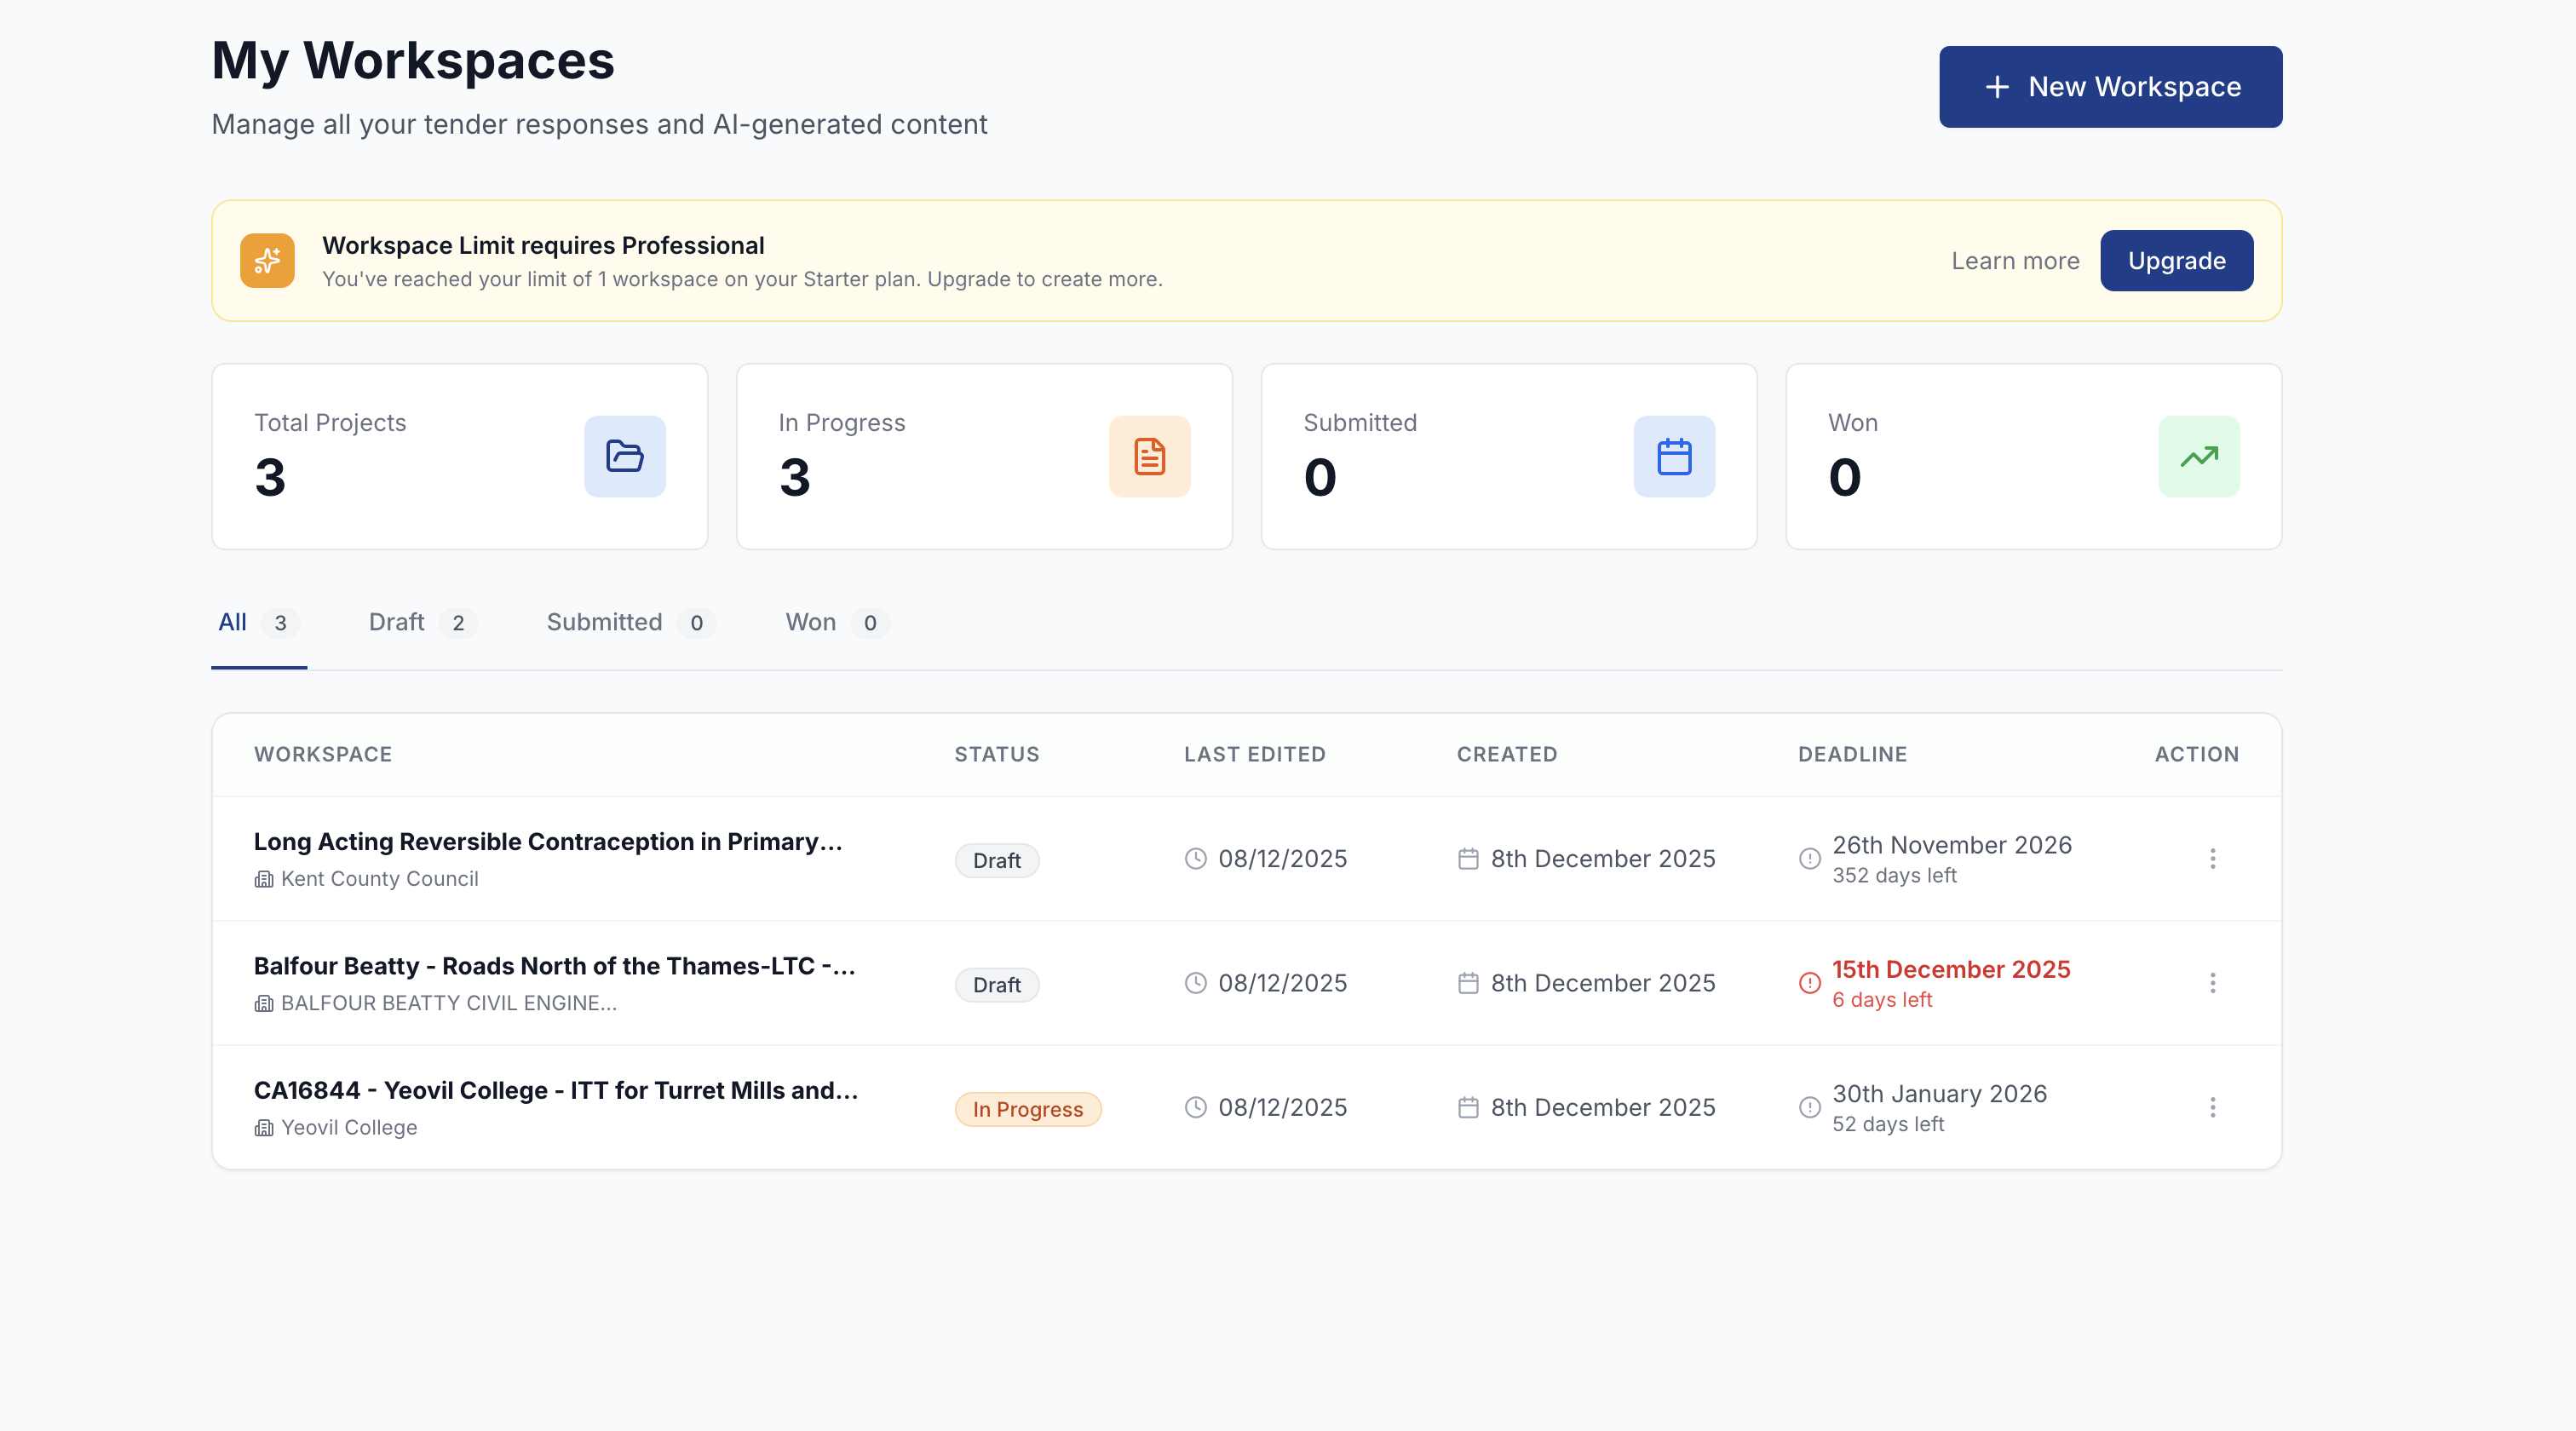2576x1431 pixels.
Task: Click the Submitted calendar icon
Action: (1674, 457)
